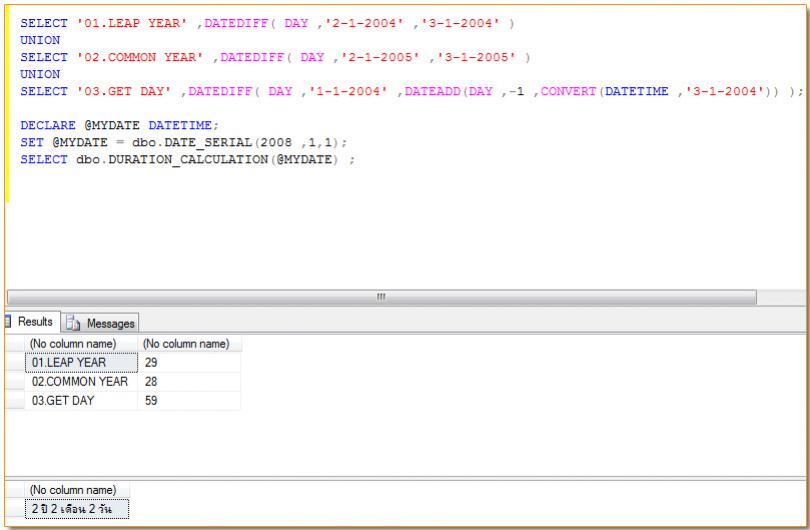Open the Messages tab
The image size is (810, 530).
tap(101, 323)
